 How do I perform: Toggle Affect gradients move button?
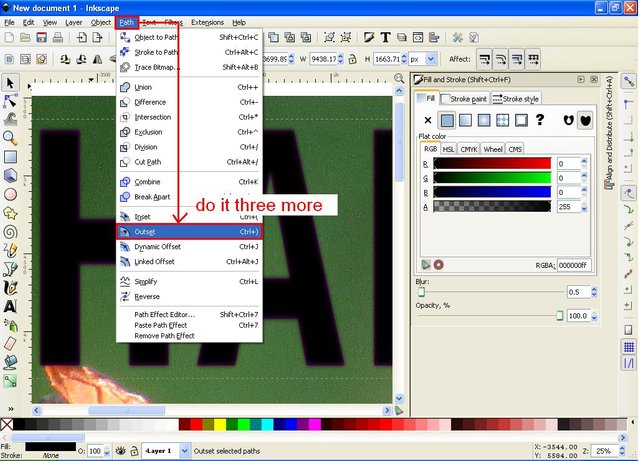[517, 60]
